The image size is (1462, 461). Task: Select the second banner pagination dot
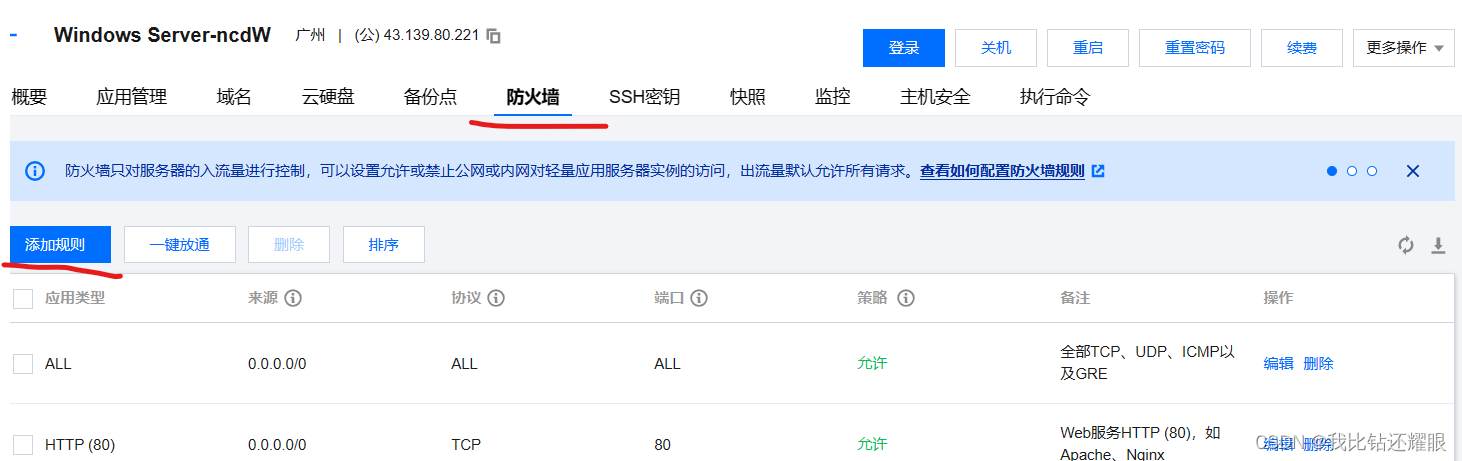tap(1352, 171)
